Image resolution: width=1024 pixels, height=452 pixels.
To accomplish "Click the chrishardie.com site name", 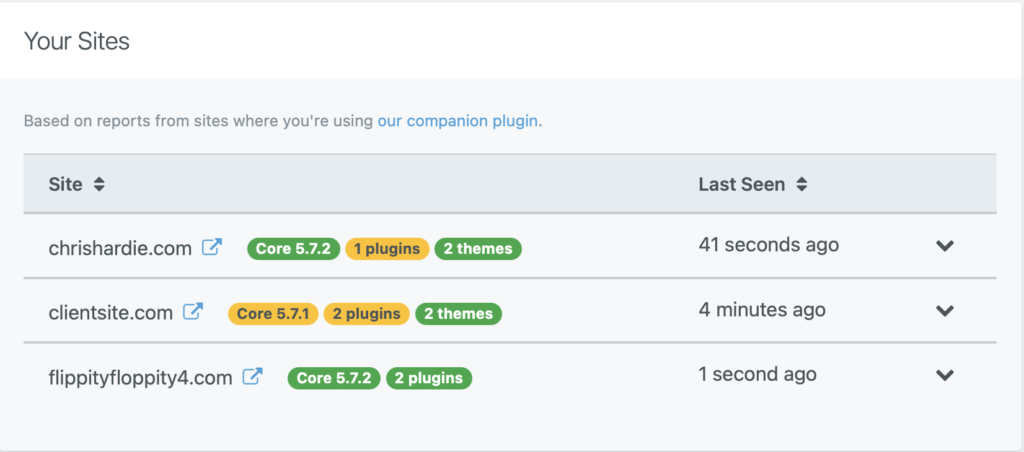I will click(x=120, y=248).
